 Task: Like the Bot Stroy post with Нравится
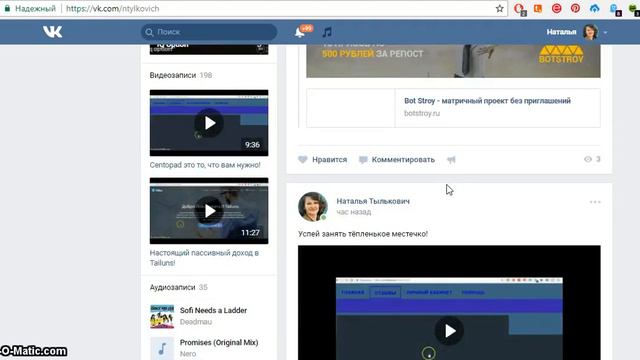coord(322,160)
